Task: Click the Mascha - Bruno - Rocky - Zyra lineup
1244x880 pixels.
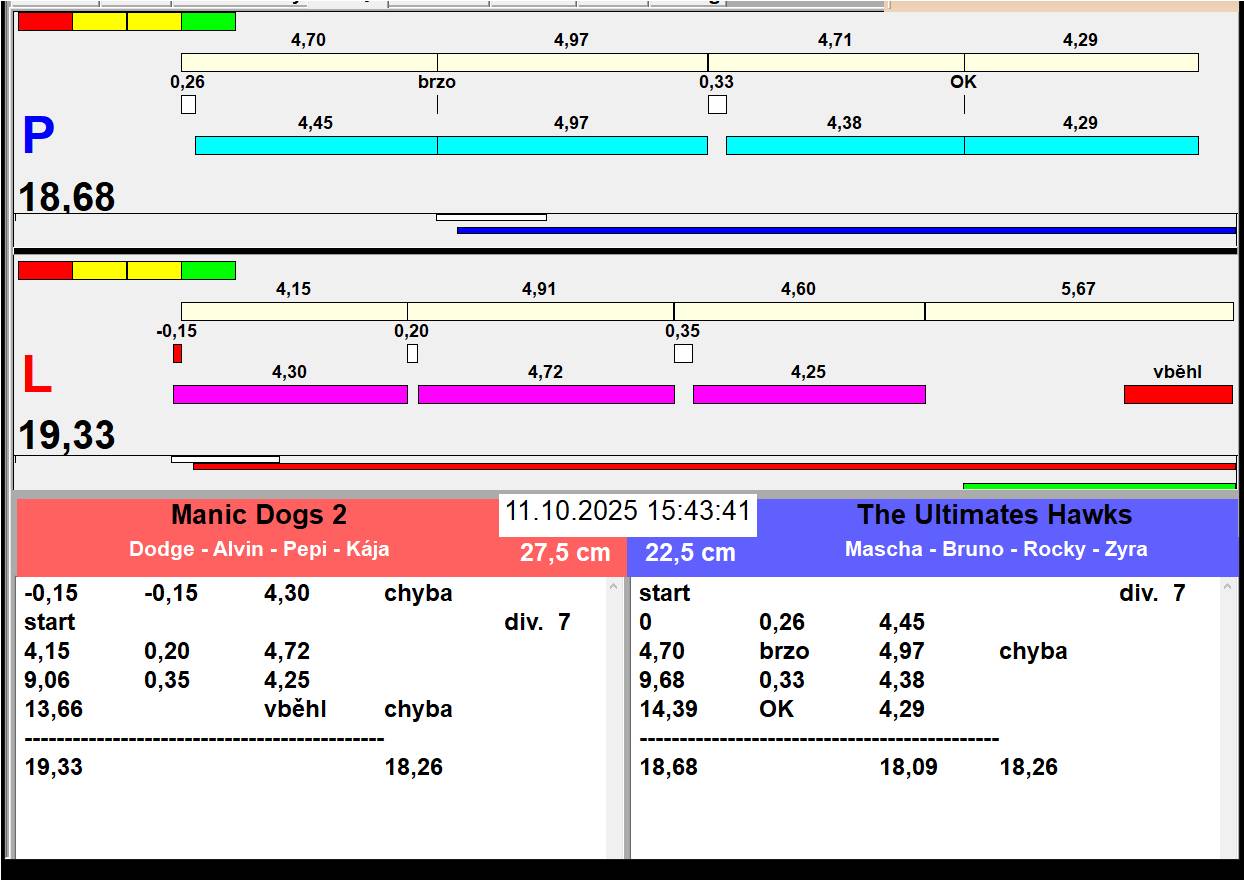Action: pos(996,549)
